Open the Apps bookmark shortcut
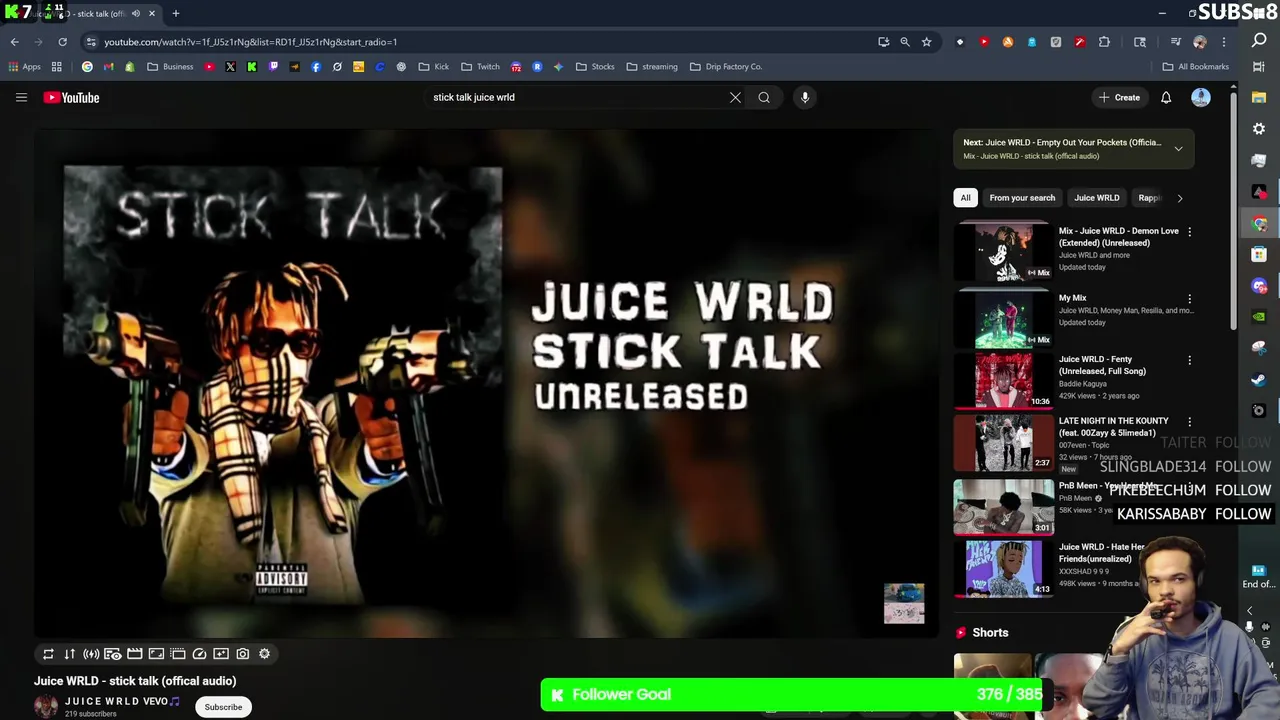Viewport: 1280px width, 720px height. [x=24, y=67]
